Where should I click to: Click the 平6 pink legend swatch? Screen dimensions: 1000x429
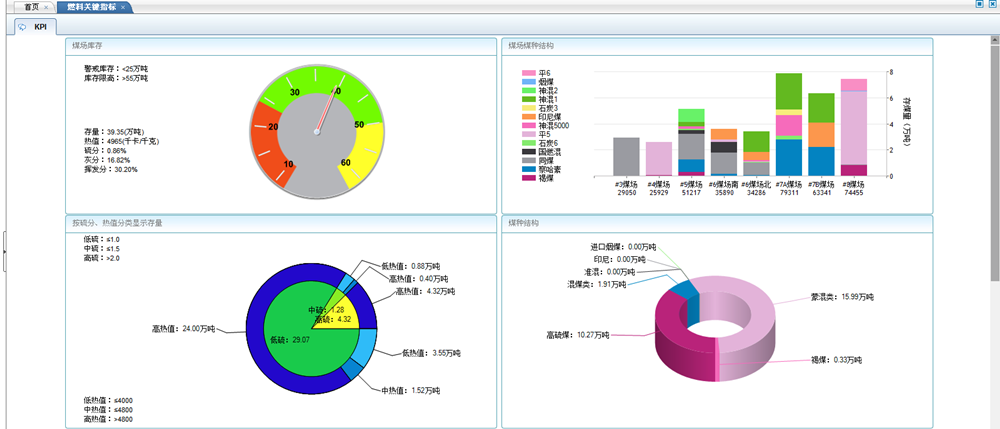[x=529, y=73]
